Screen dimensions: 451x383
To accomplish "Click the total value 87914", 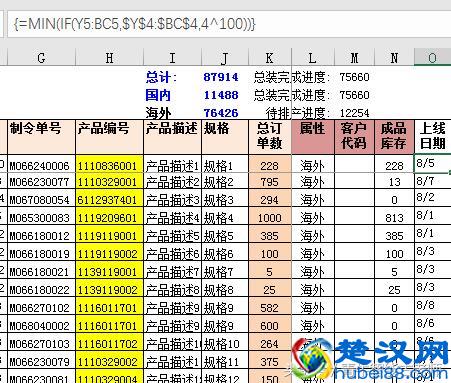I will pos(221,77).
